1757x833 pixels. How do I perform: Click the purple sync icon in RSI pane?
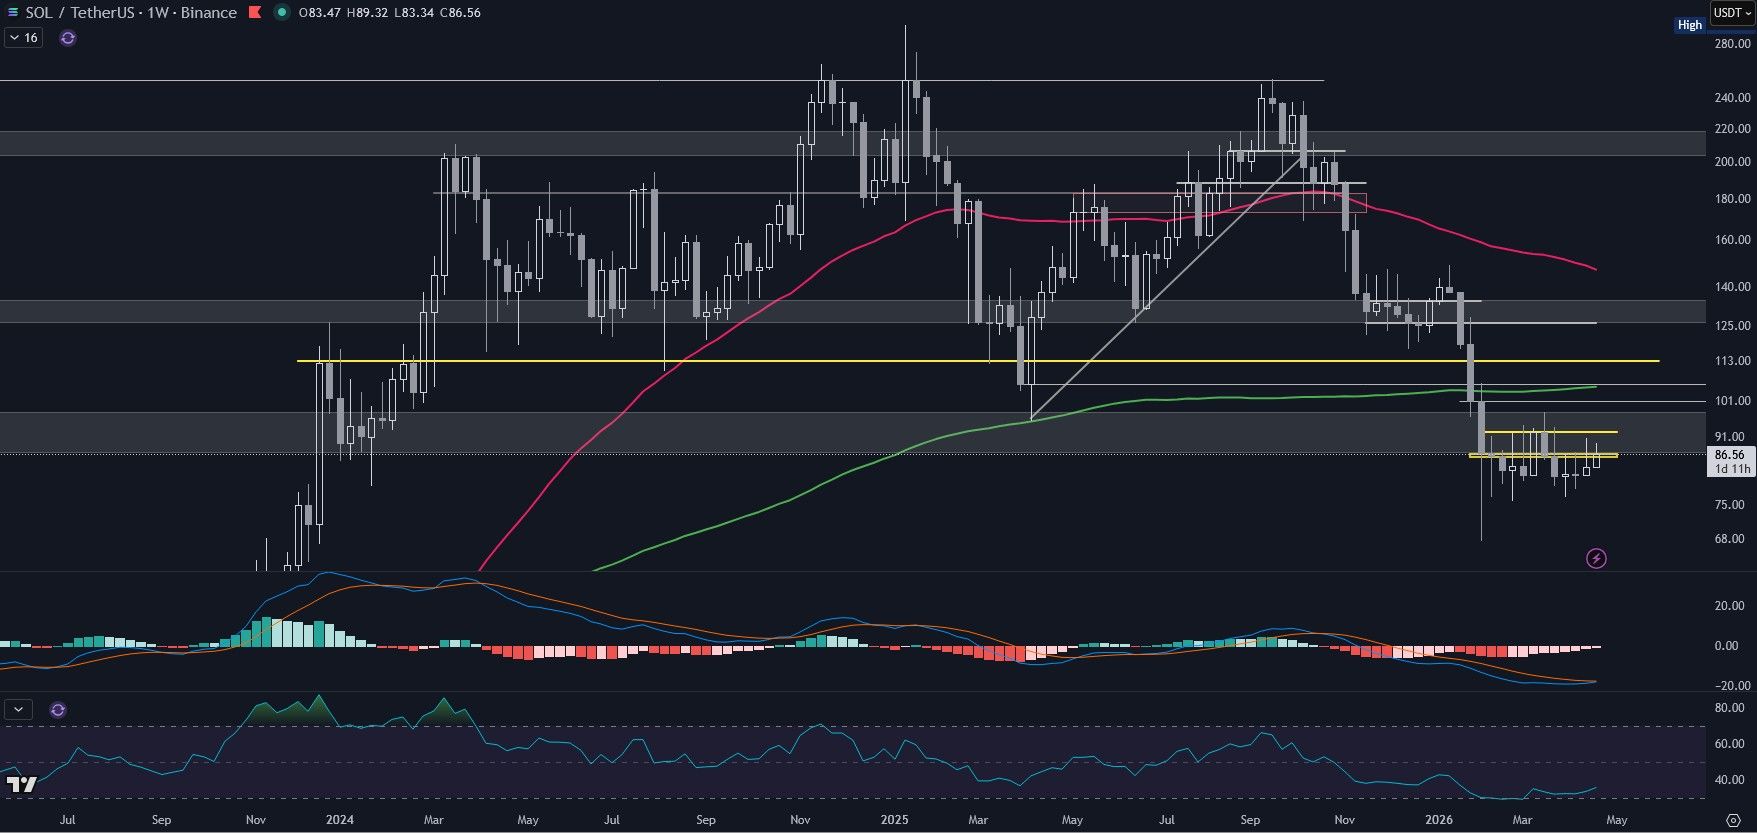(58, 710)
